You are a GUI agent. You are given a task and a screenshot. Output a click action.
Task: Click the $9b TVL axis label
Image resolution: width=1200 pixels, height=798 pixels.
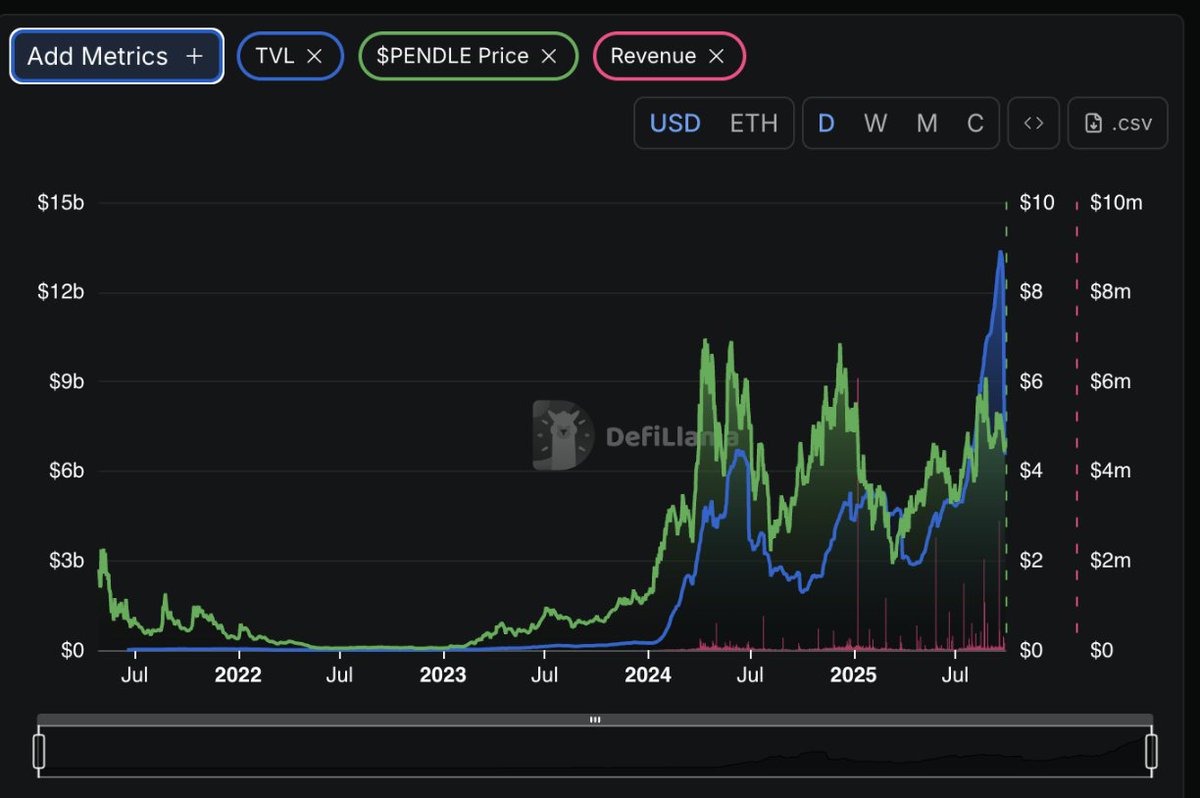67,381
